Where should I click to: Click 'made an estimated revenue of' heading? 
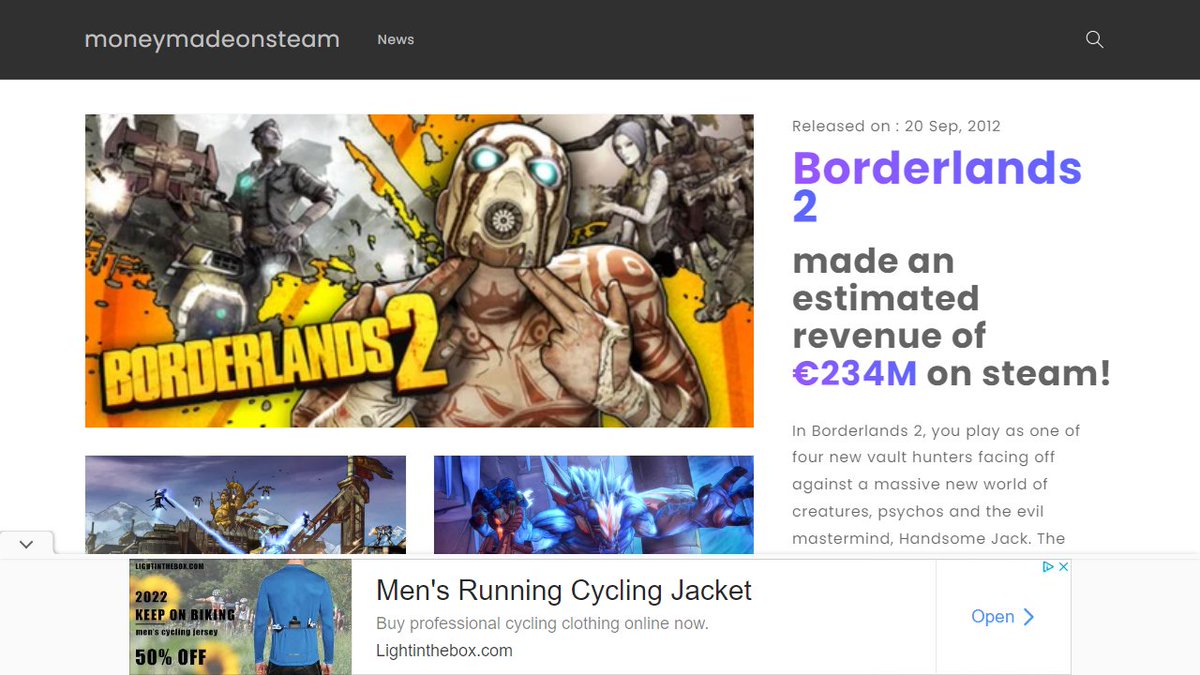889,298
